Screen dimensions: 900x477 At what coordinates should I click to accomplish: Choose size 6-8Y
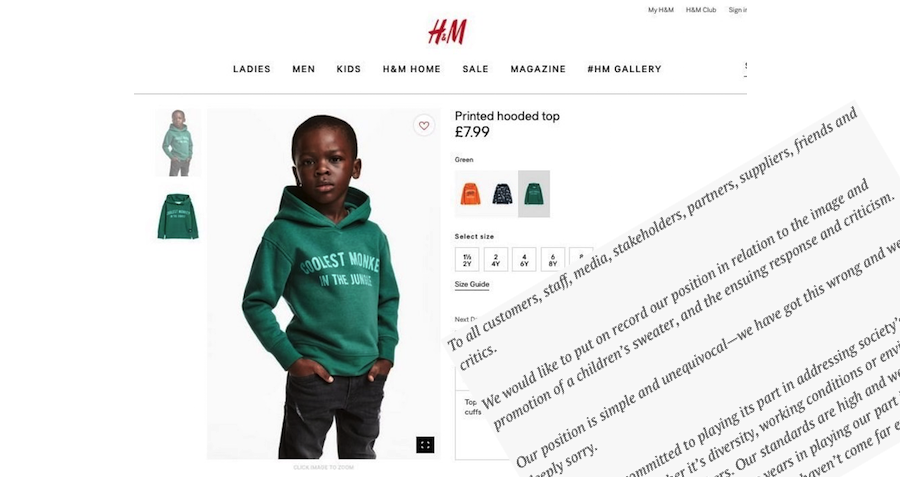553,259
